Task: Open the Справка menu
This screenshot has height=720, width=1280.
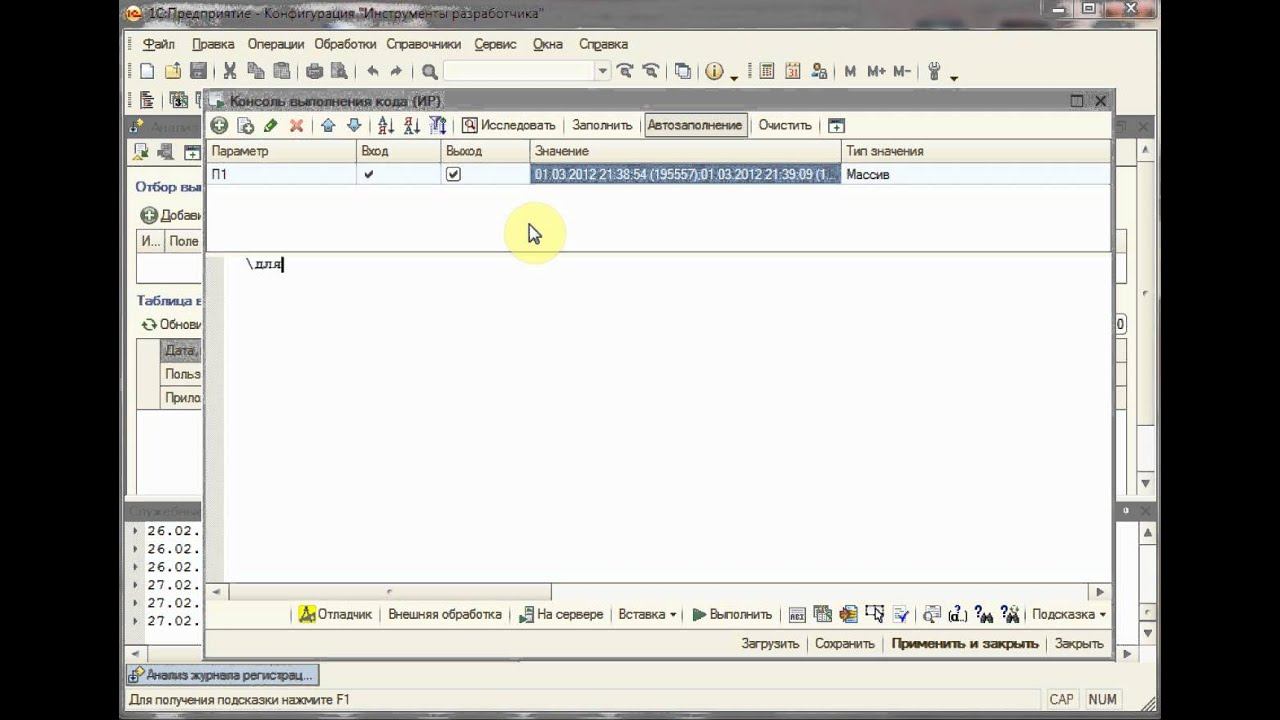Action: [x=603, y=44]
